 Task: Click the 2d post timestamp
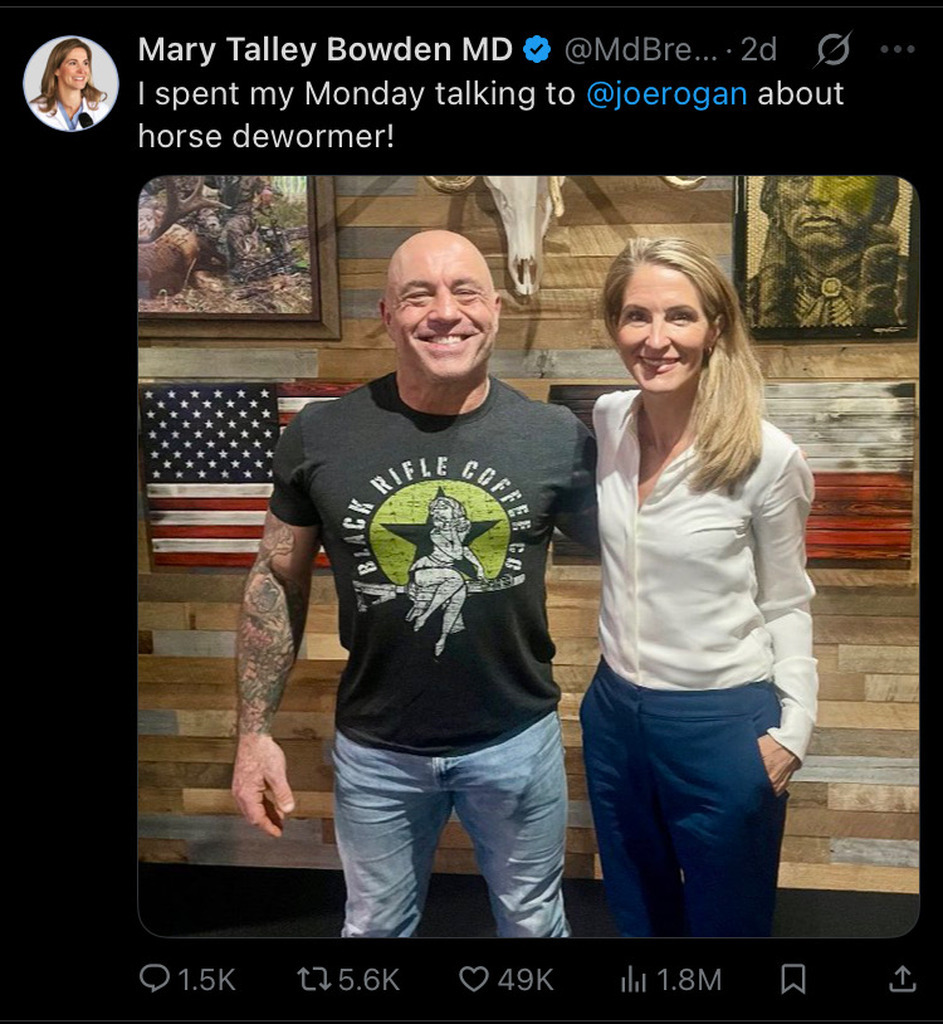click(758, 49)
